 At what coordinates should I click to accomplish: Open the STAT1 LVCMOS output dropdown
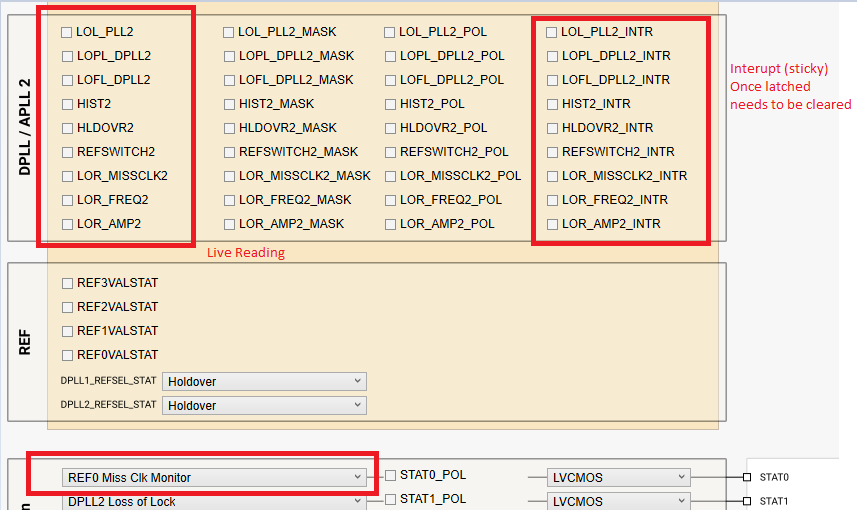(x=619, y=502)
